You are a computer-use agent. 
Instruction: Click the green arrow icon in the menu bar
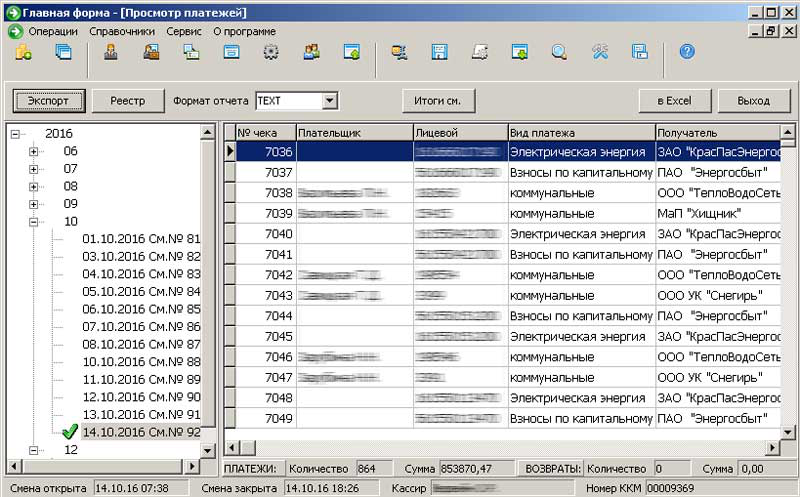tap(16, 32)
